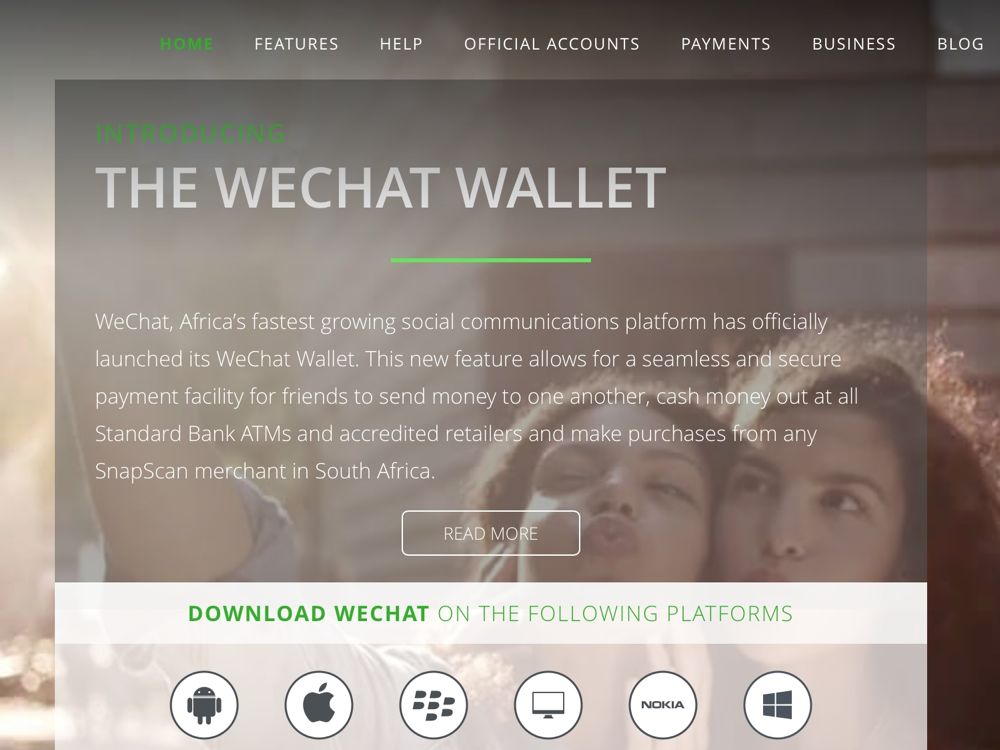Click the WeChat Wallet description paragraph
The image size is (1000, 750).
477,396
